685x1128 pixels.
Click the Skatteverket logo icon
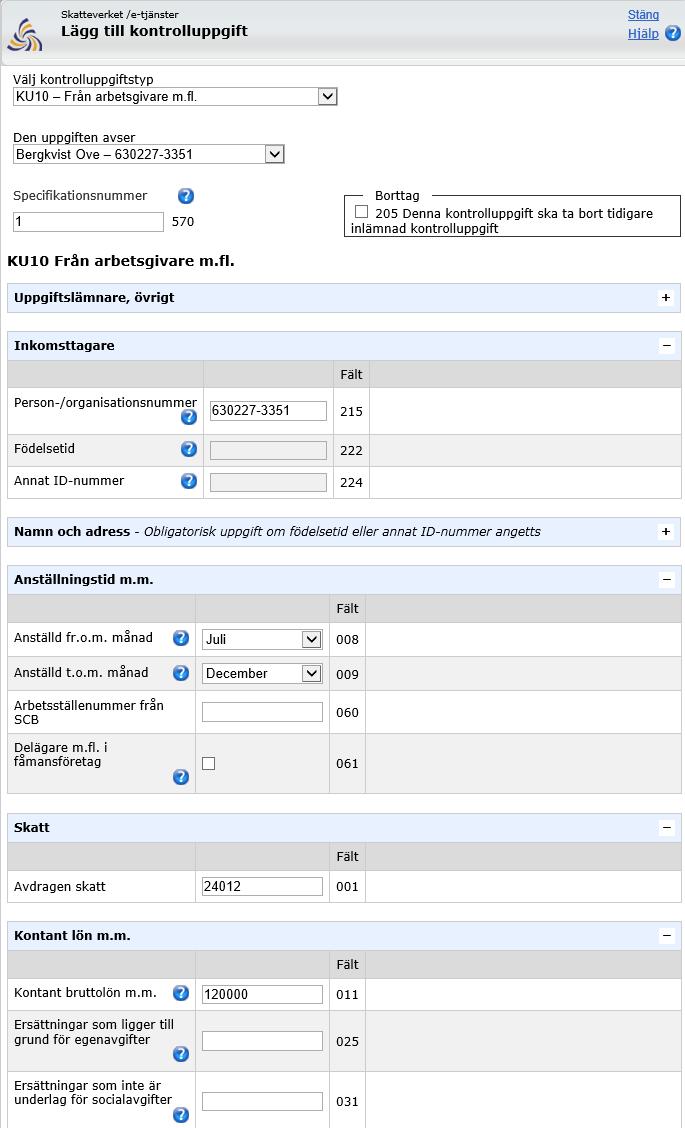tap(24, 34)
